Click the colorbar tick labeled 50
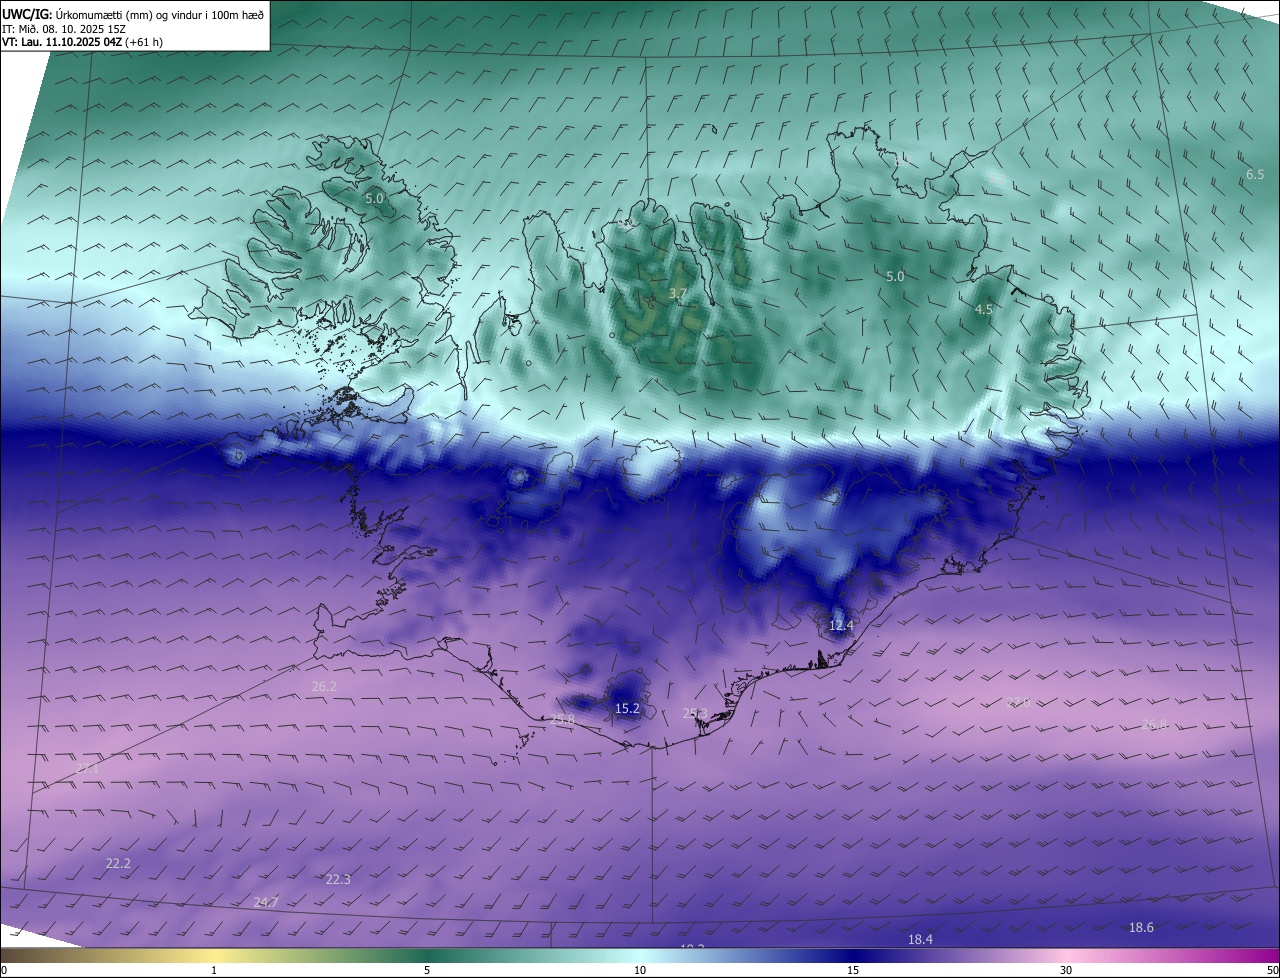Image resolution: width=1280 pixels, height=978 pixels. tap(1272, 970)
